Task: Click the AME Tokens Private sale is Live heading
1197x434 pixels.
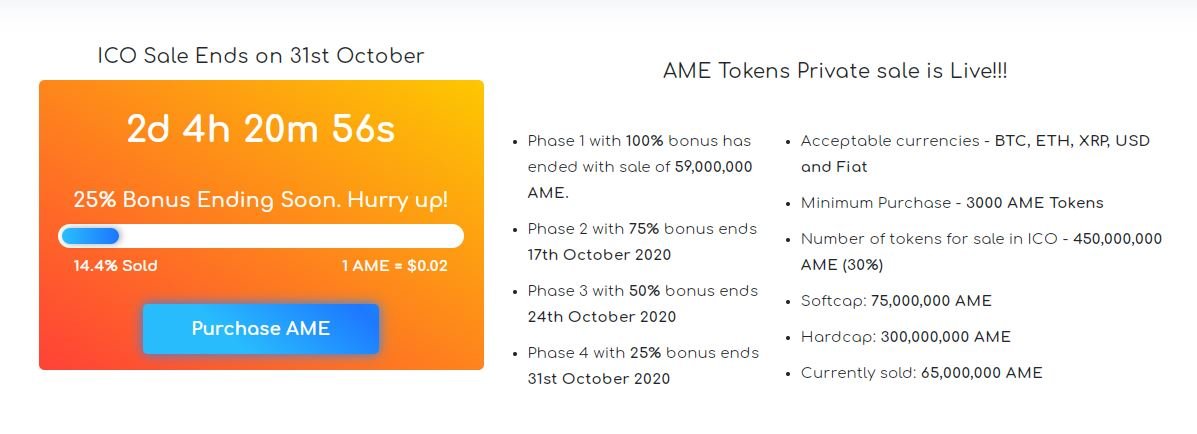Action: coord(835,72)
